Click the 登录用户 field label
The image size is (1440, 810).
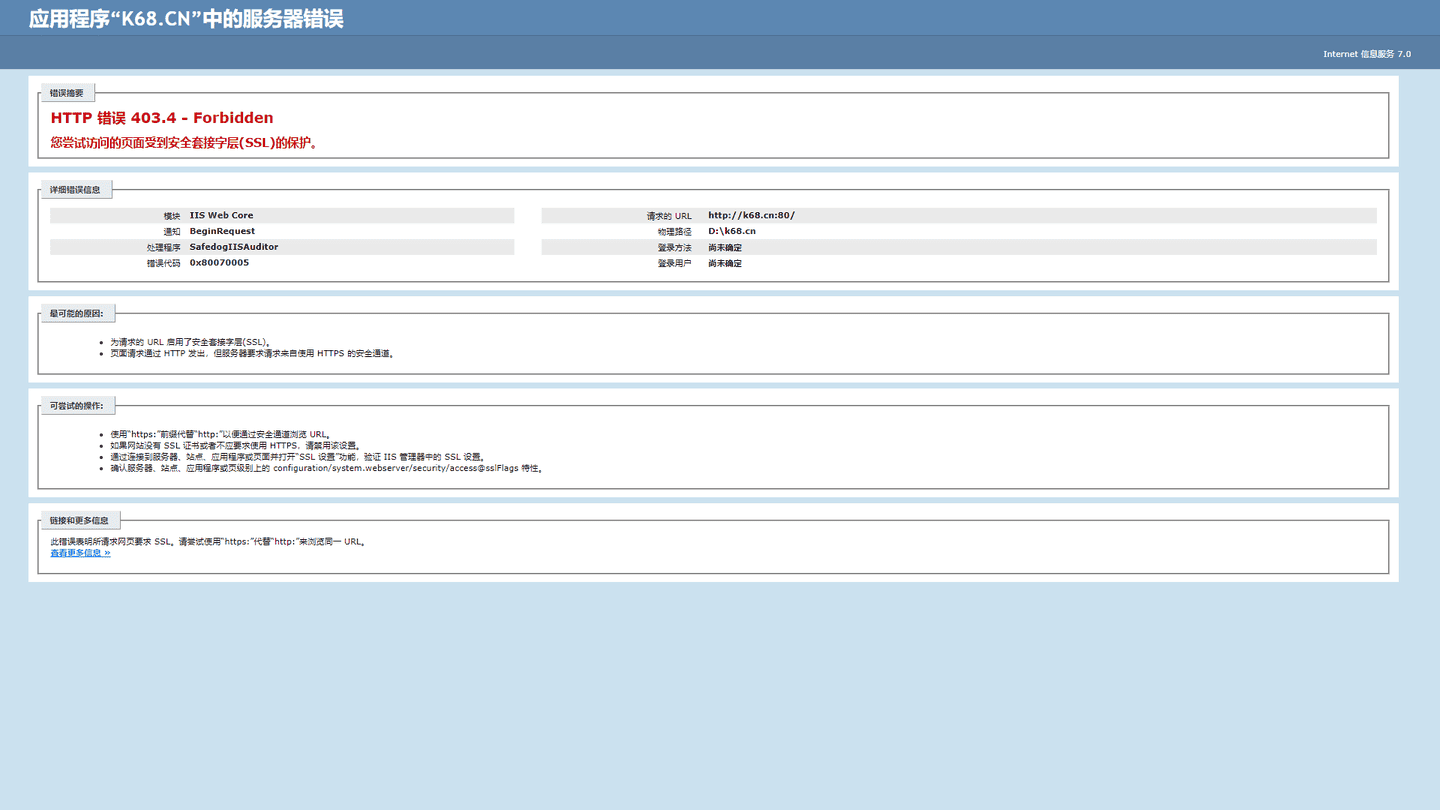coord(675,264)
